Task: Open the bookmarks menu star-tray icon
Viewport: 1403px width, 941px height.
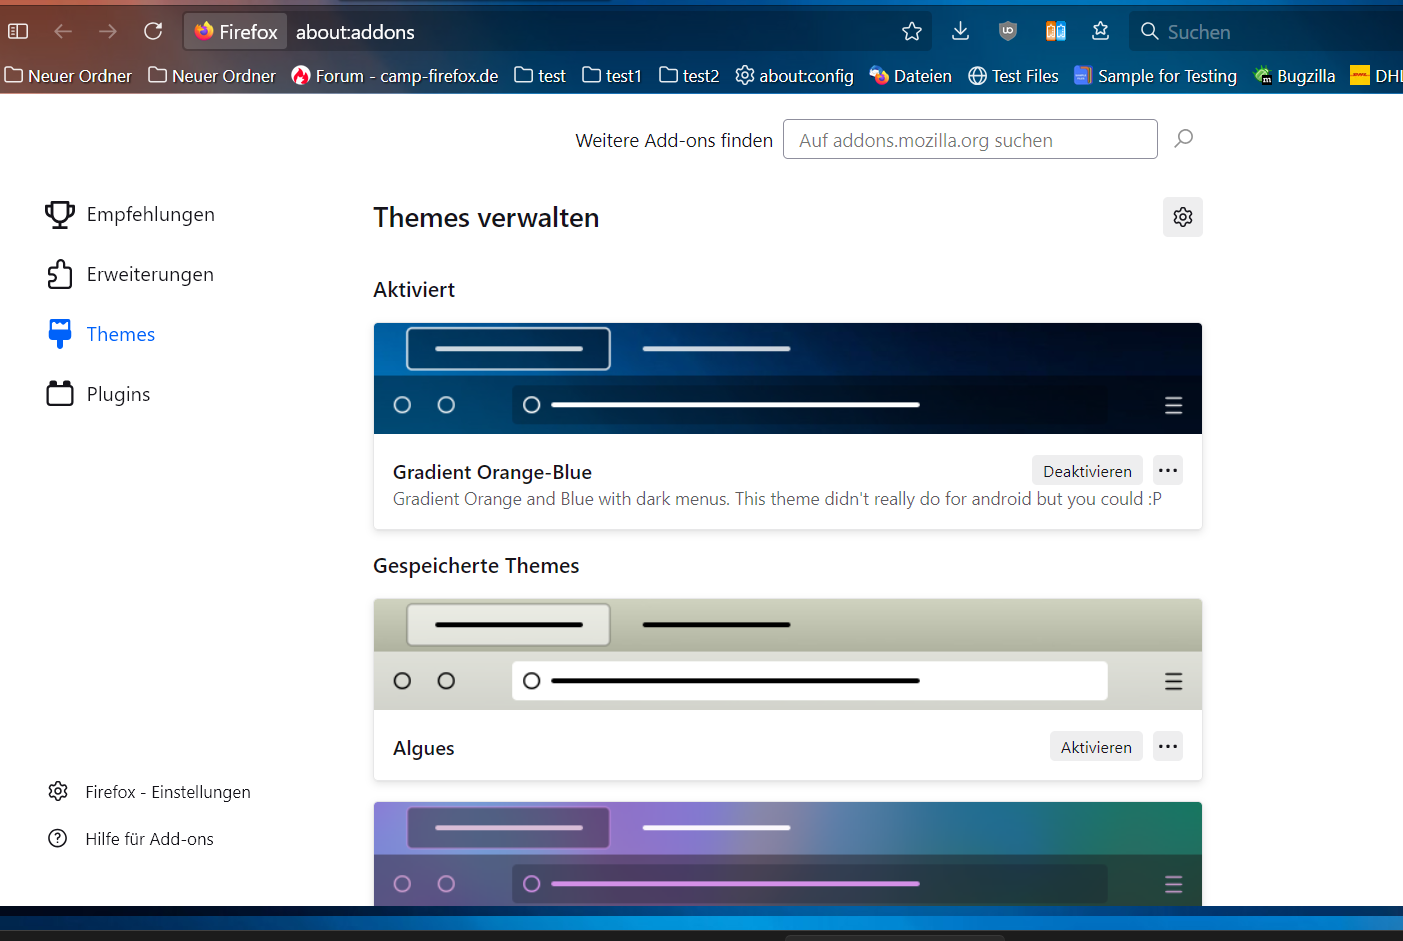Action: coord(1100,31)
